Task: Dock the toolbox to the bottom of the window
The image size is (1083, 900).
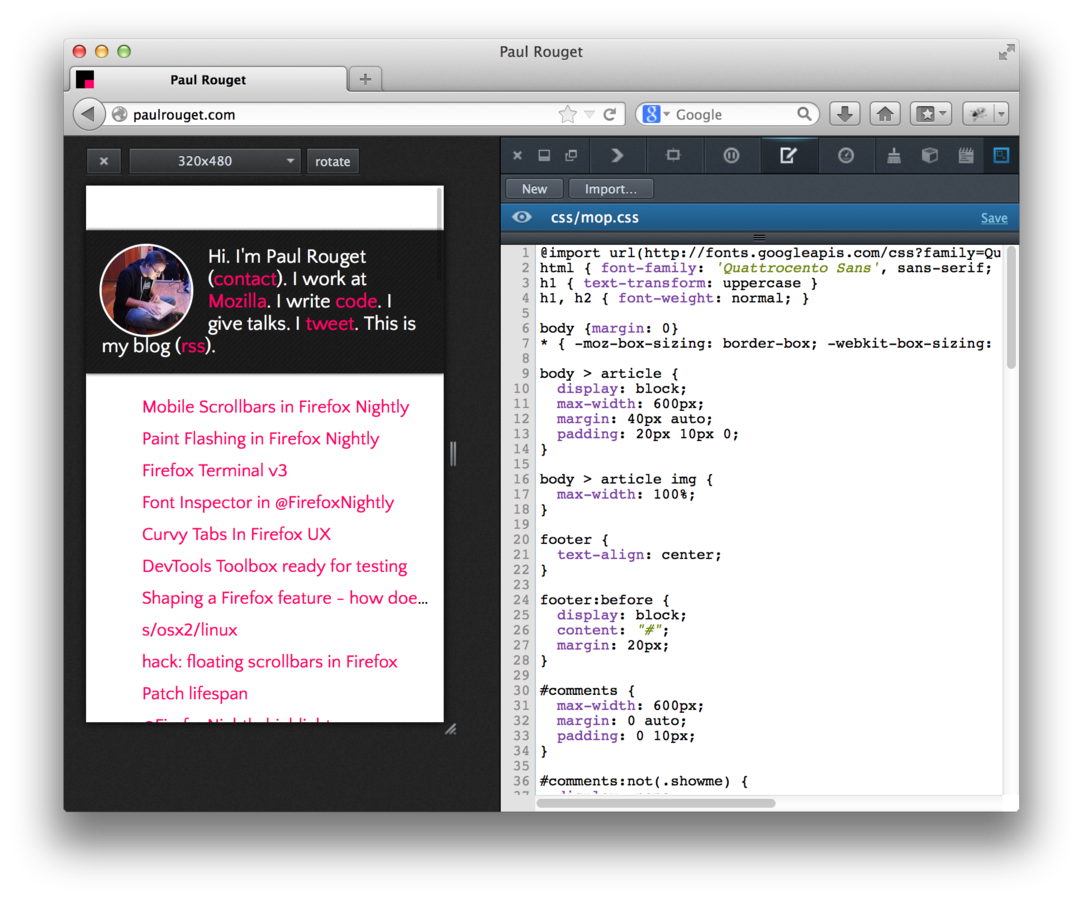Action: click(544, 155)
